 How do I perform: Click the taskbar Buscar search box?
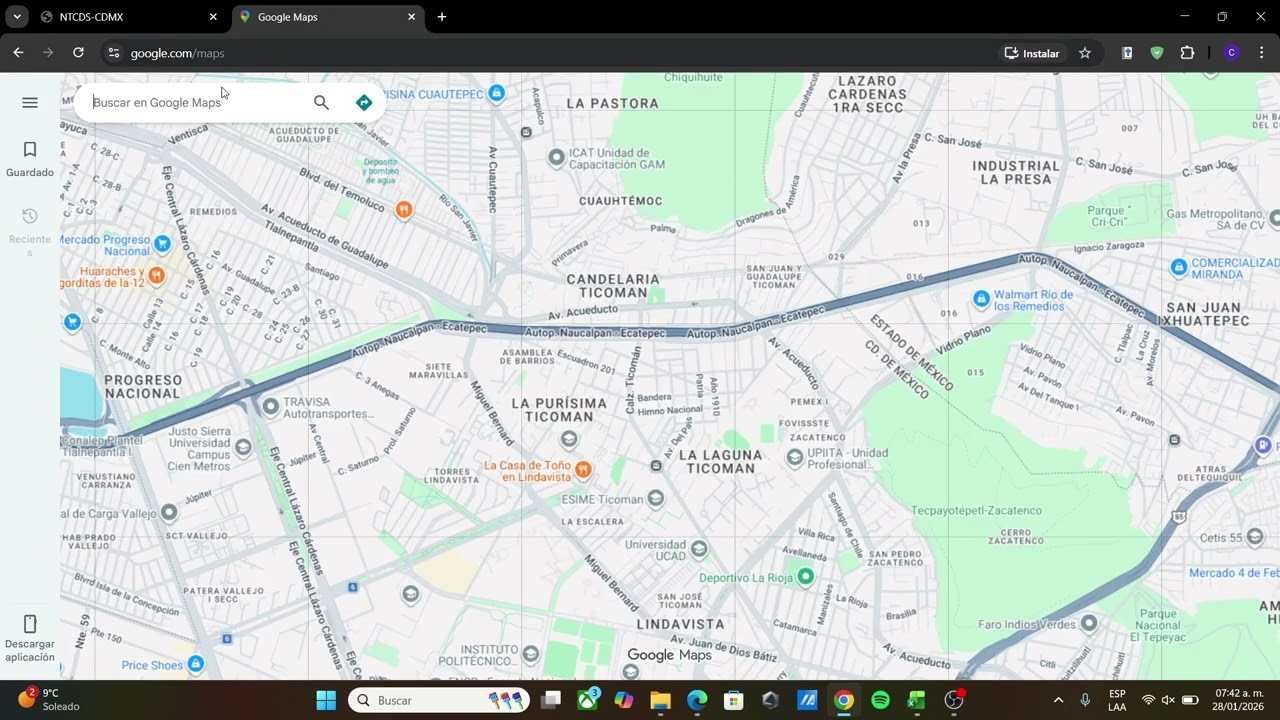coord(439,700)
